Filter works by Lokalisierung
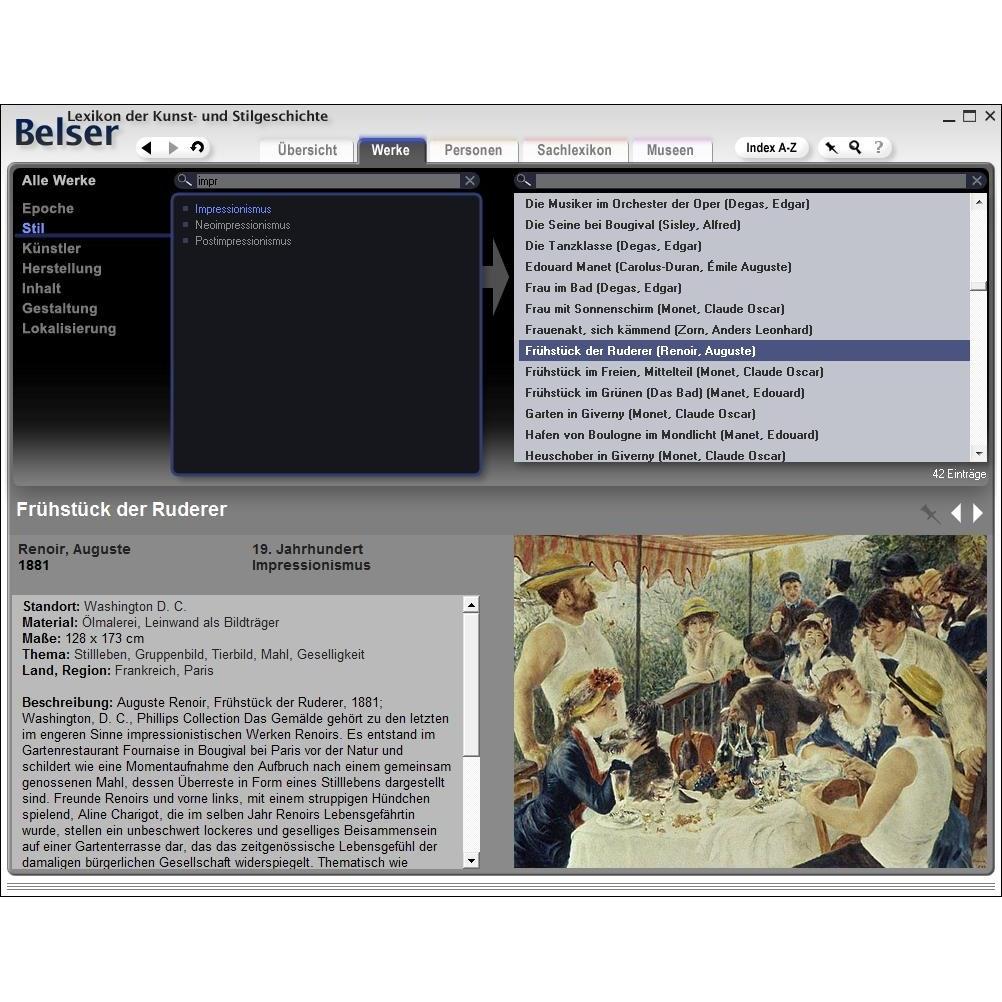Image resolution: width=1002 pixels, height=1002 pixels. pos(69,328)
